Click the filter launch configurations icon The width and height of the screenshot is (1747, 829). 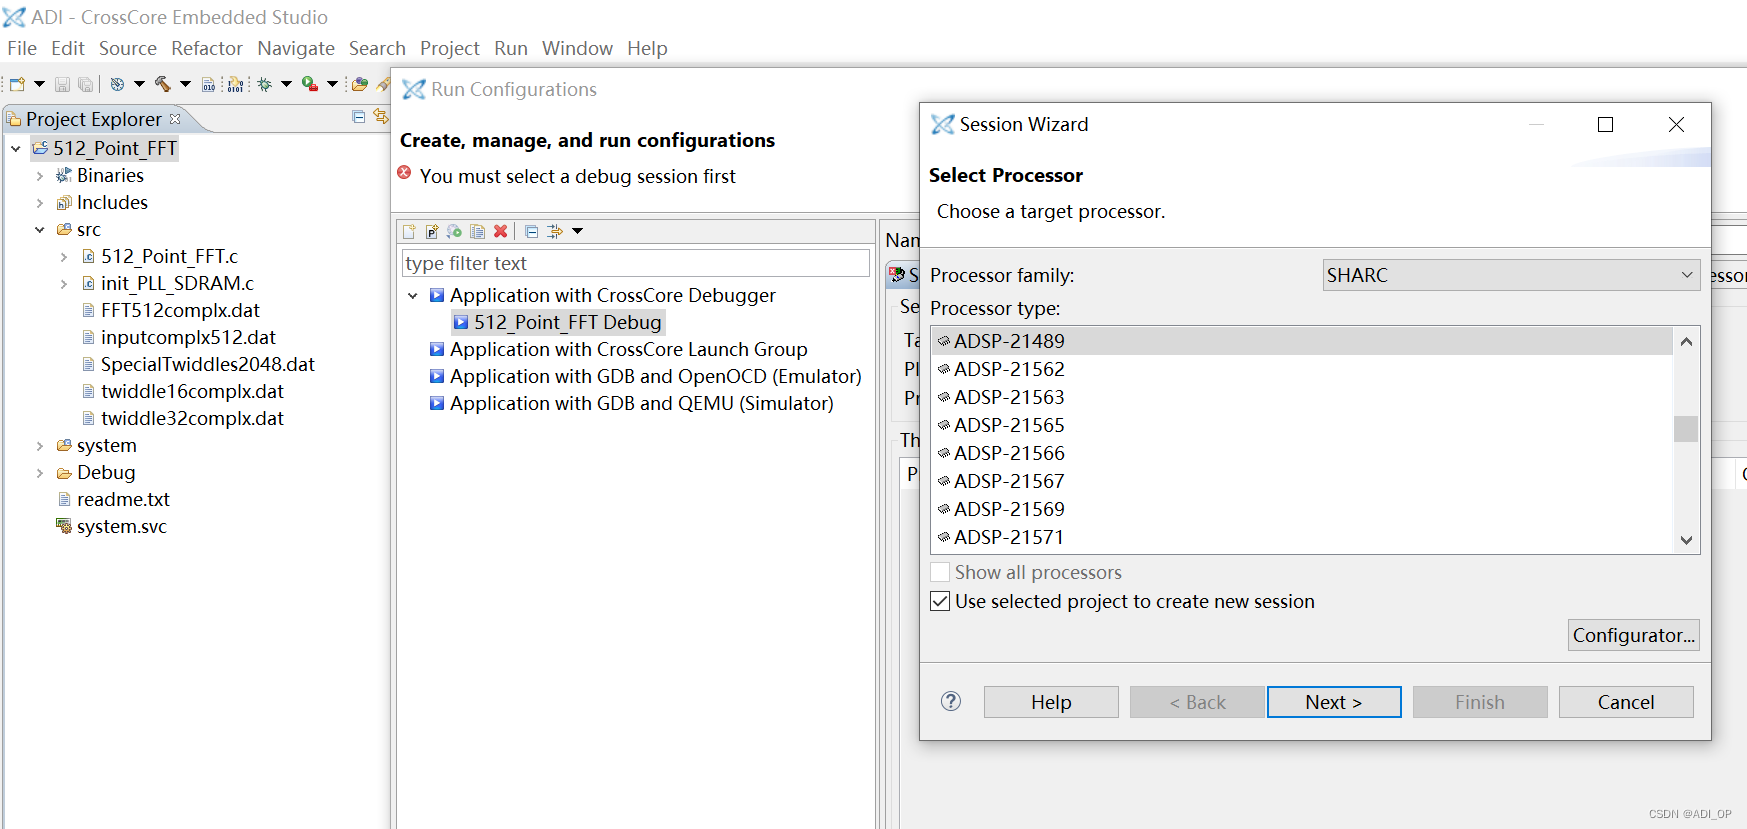[x=555, y=232]
